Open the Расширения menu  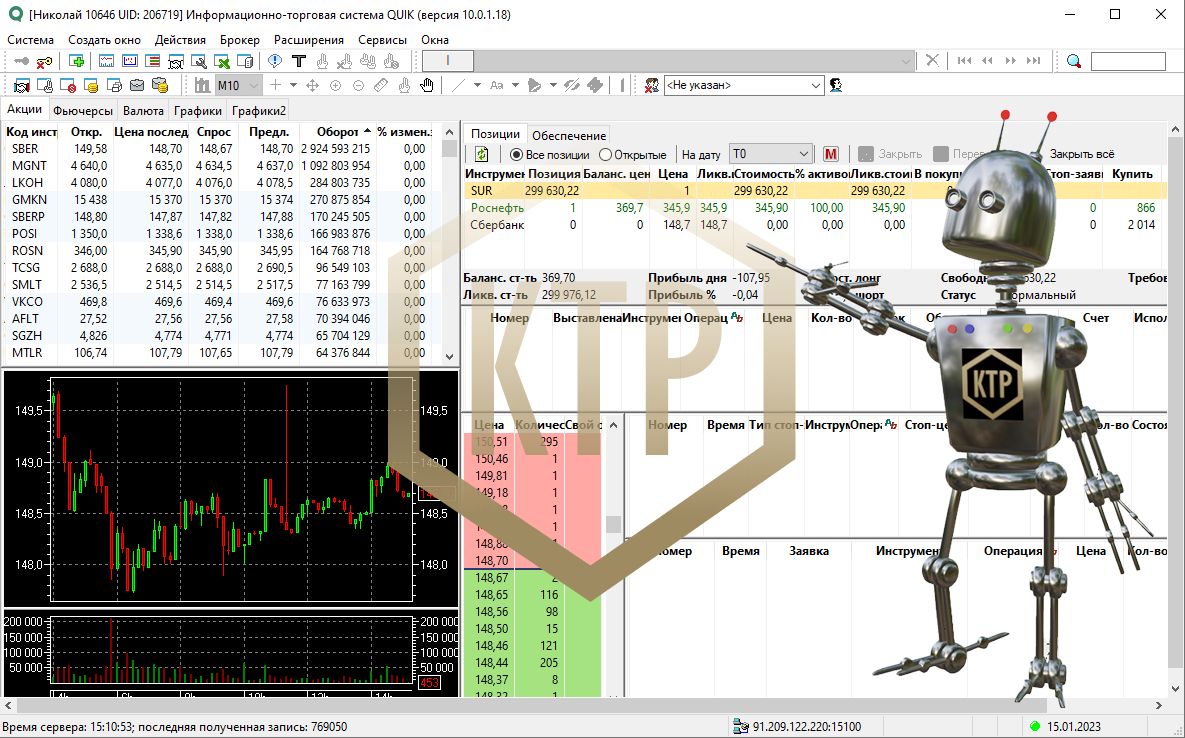pyautogui.click(x=308, y=40)
